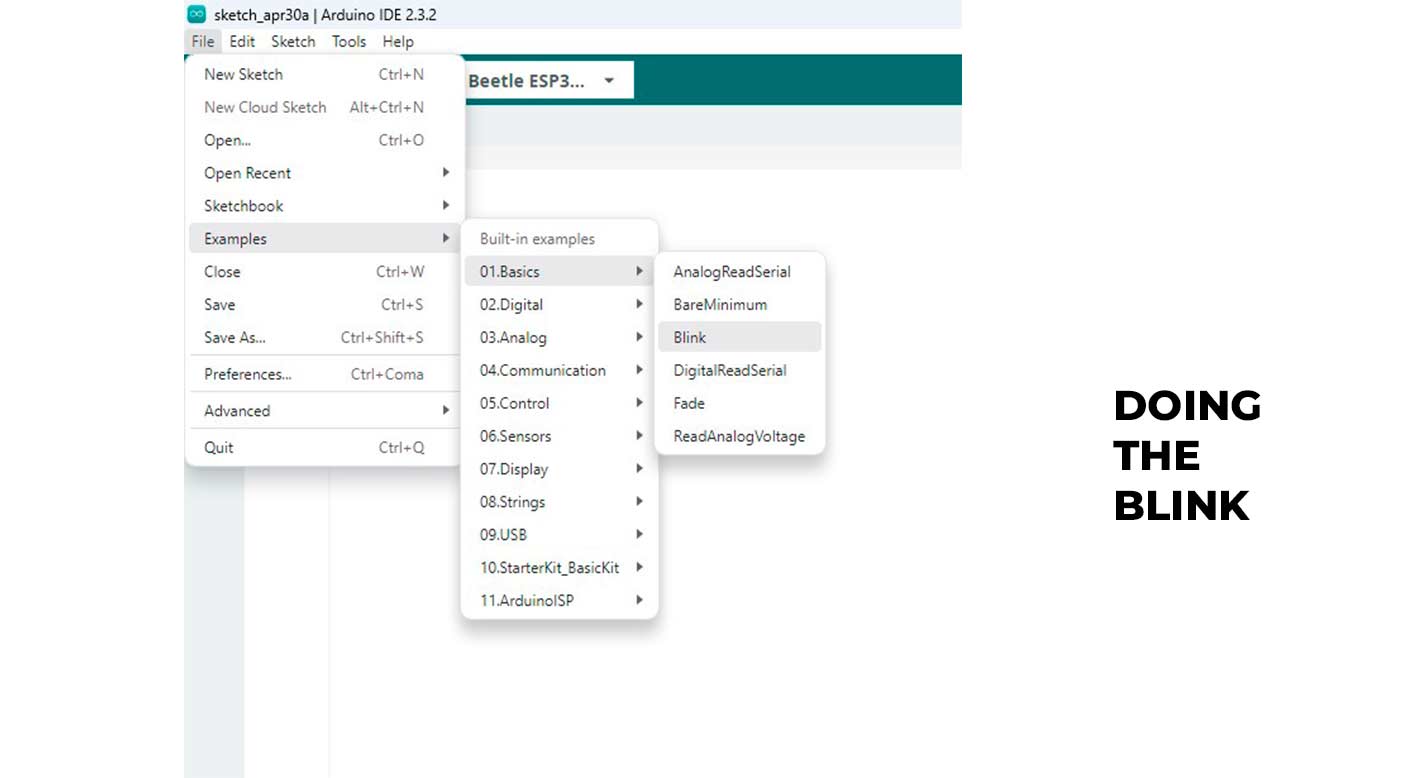Open the Blink example sketch
Image resolution: width=1411 pixels, height=778 pixels.
[x=740, y=337]
